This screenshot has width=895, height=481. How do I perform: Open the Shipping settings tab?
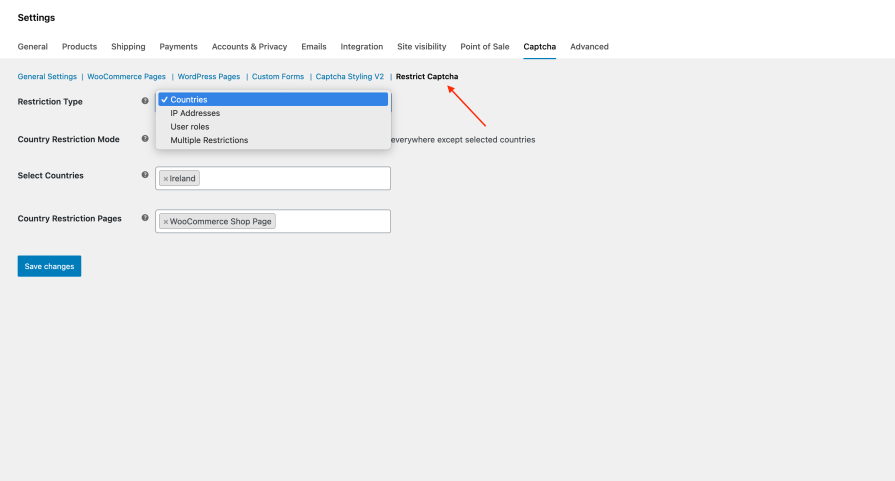click(128, 47)
